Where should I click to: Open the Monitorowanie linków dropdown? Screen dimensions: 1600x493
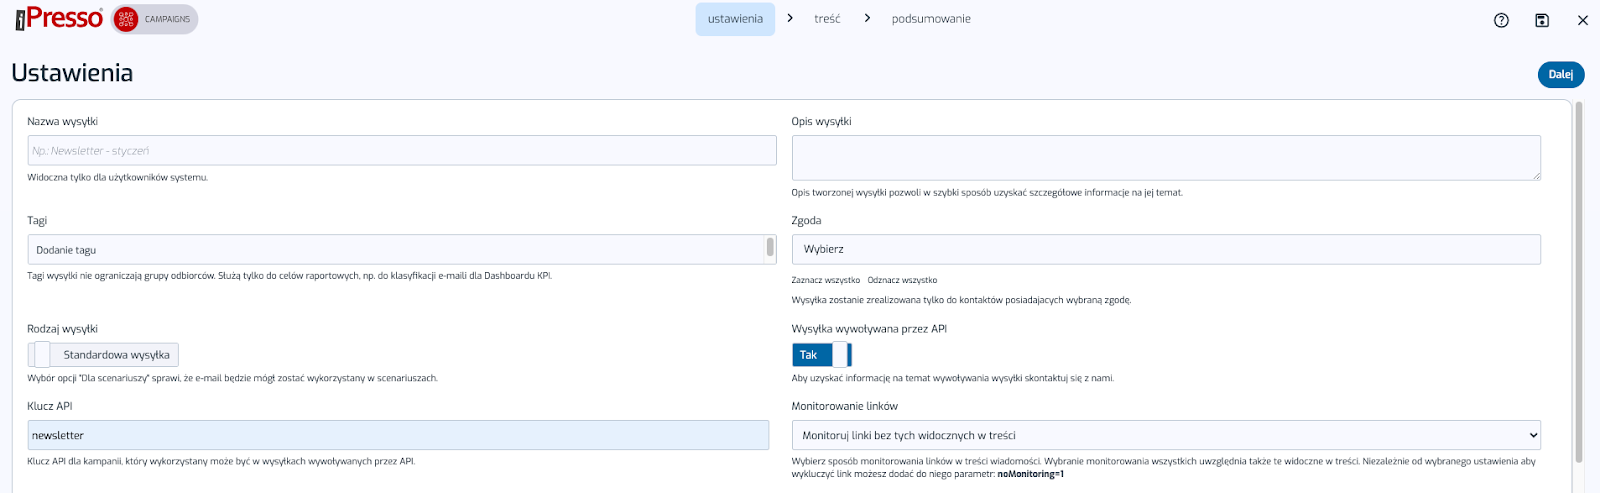(1165, 435)
